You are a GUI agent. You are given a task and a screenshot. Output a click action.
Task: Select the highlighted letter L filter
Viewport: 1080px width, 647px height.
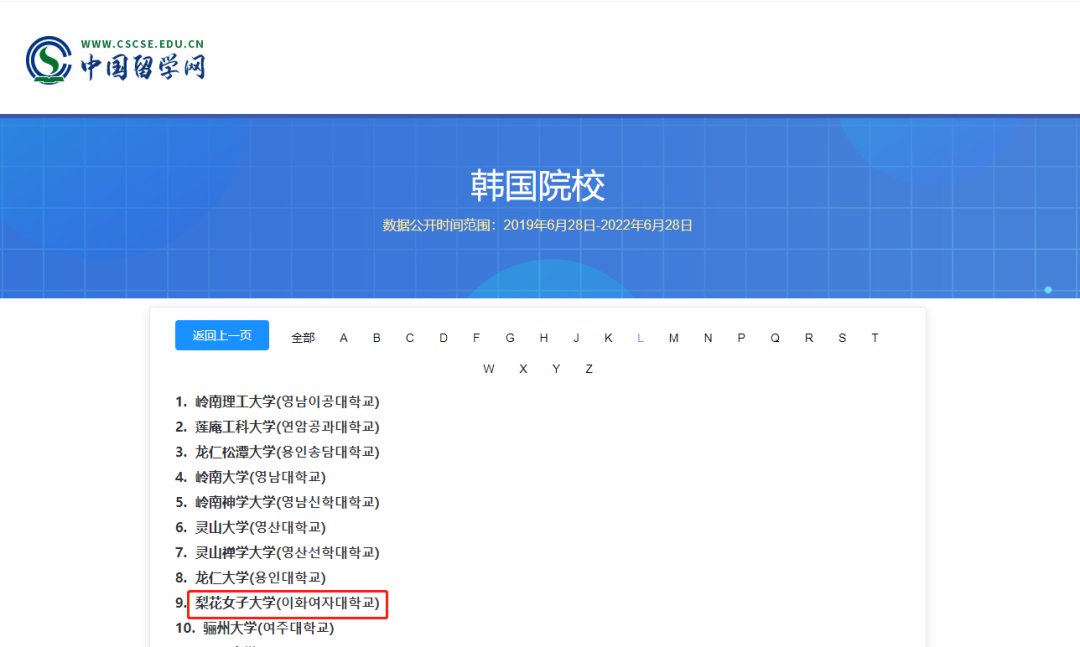(641, 338)
